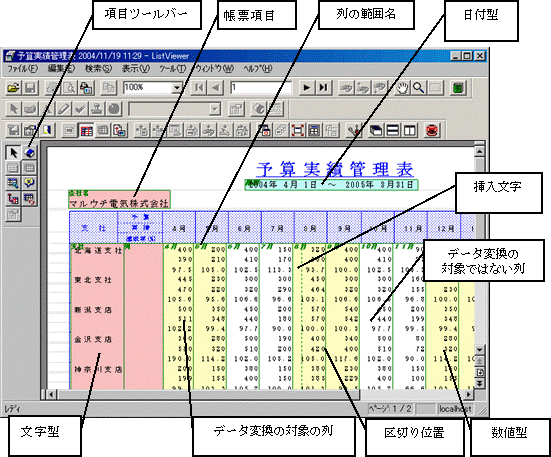
Task: Open the 100% zoom dropdown
Action: [176, 87]
